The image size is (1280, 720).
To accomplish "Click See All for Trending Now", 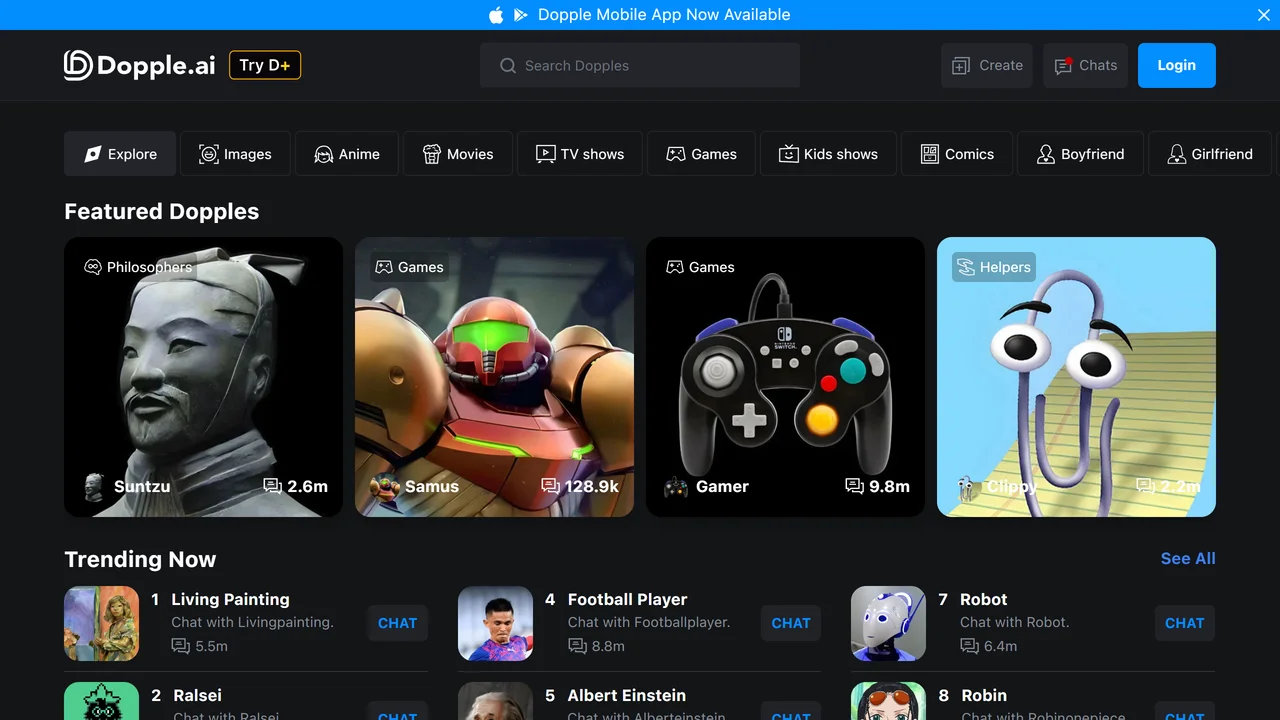I will point(1188,559).
